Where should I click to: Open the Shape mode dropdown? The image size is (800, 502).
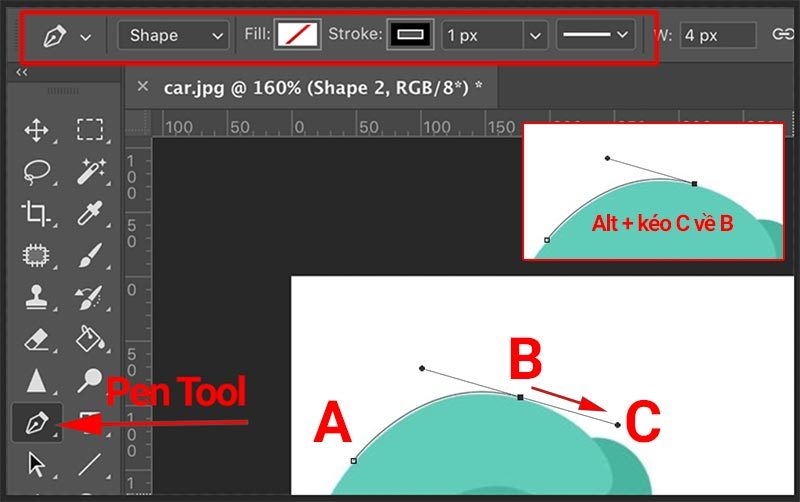tap(173, 35)
